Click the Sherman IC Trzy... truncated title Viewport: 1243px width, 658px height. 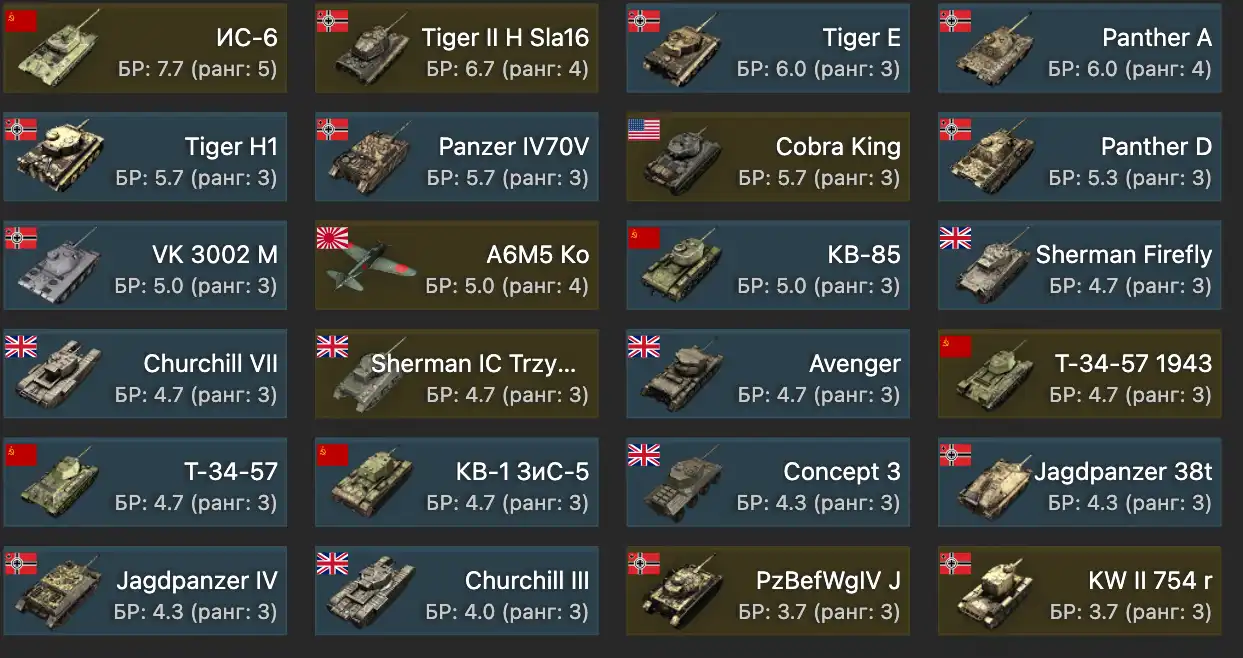point(473,364)
